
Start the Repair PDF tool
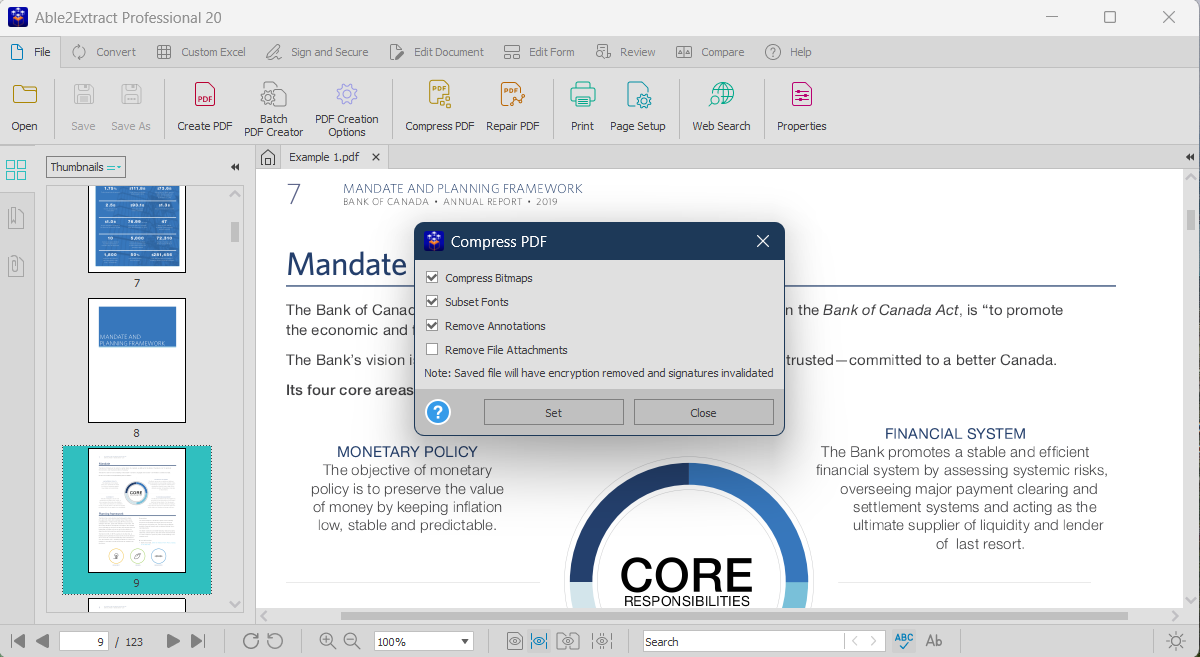click(513, 105)
